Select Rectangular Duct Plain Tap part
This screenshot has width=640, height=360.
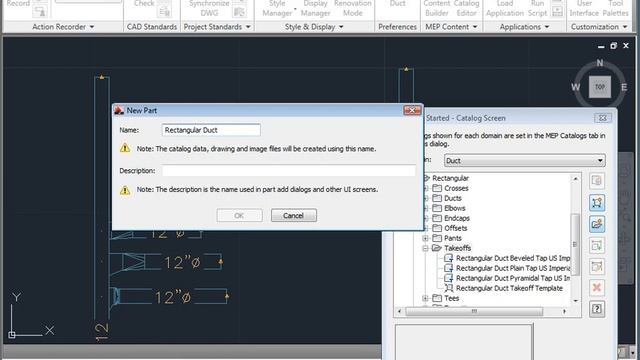[508, 268]
